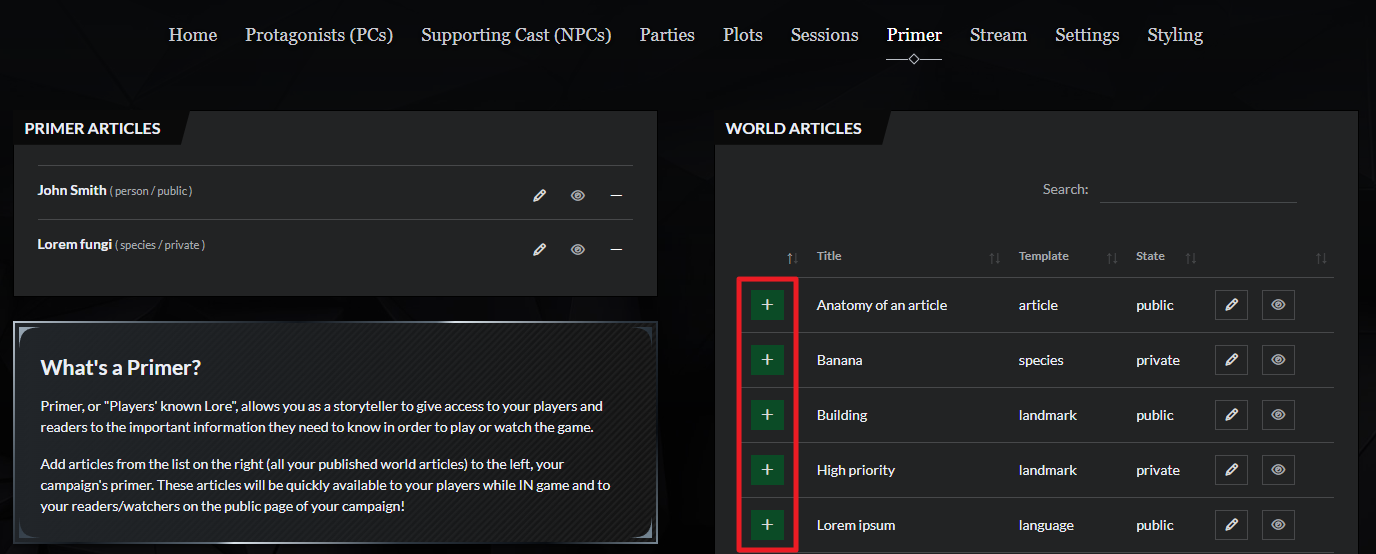Image resolution: width=1376 pixels, height=554 pixels.
Task: Click the Lorem ipsum title cell
Action: tap(856, 525)
